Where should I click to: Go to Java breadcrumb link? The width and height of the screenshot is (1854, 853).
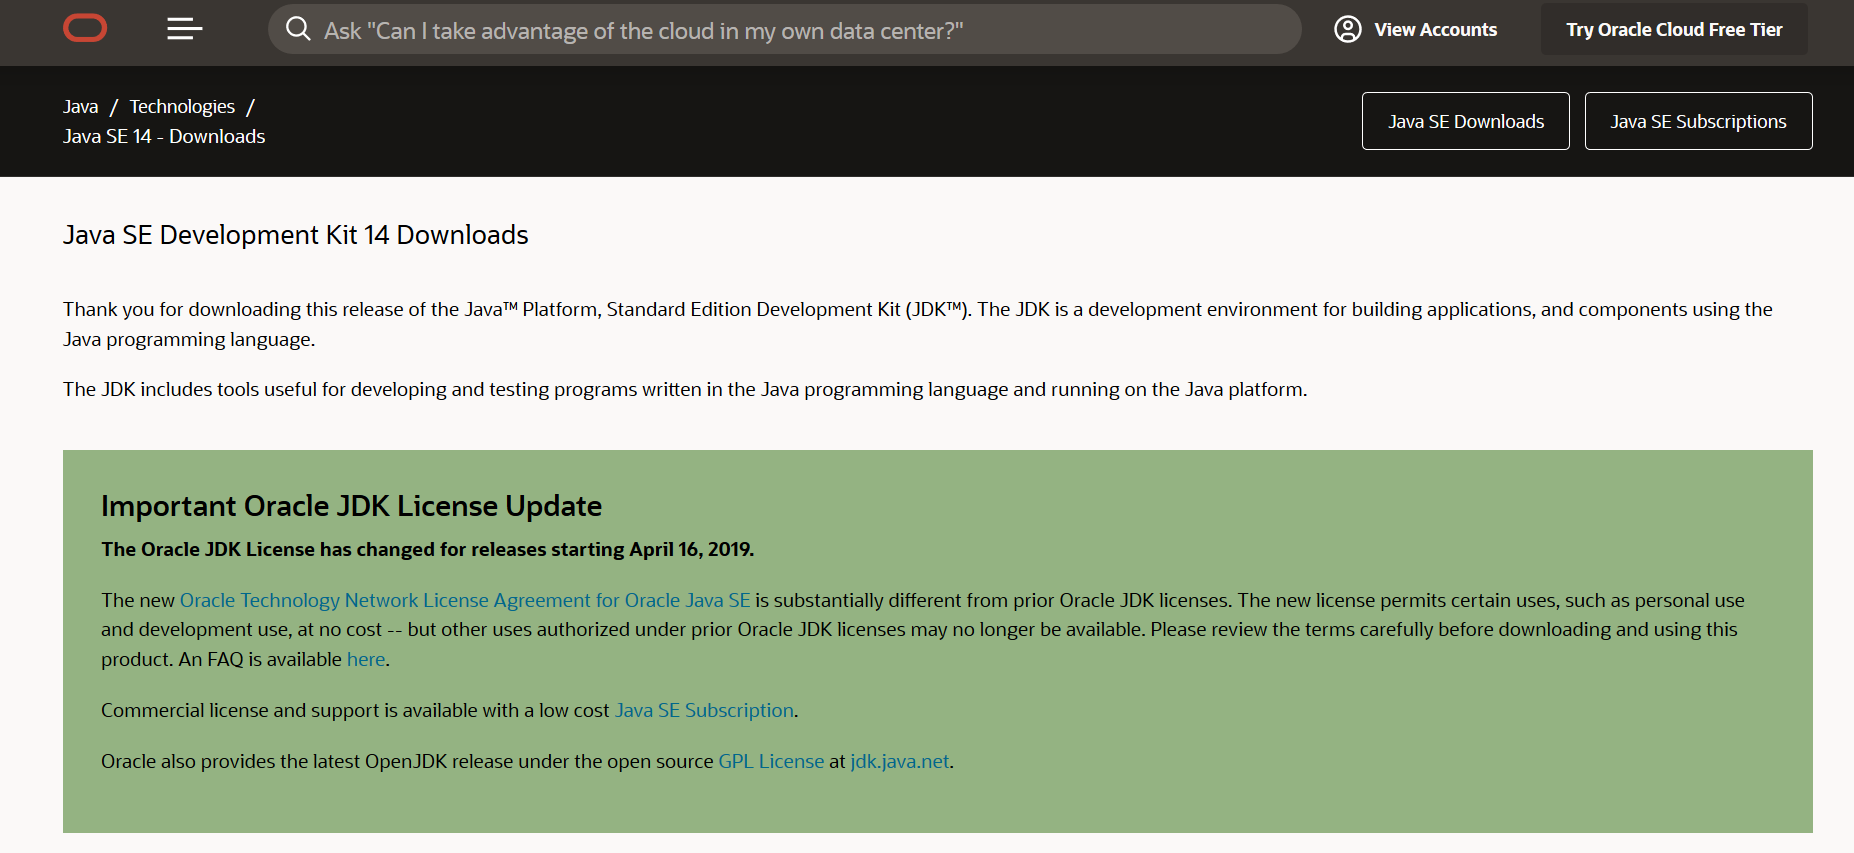click(x=81, y=106)
